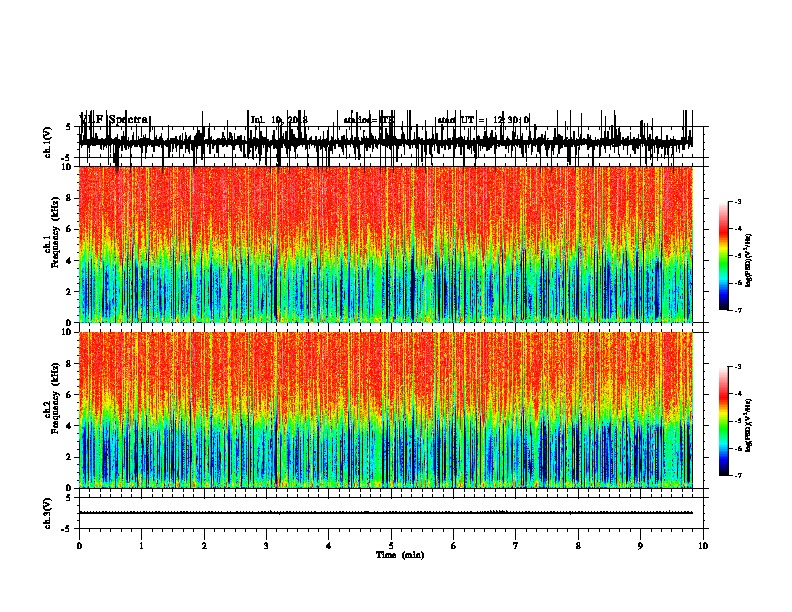Click the '2' tick on the time axis

coord(204,545)
